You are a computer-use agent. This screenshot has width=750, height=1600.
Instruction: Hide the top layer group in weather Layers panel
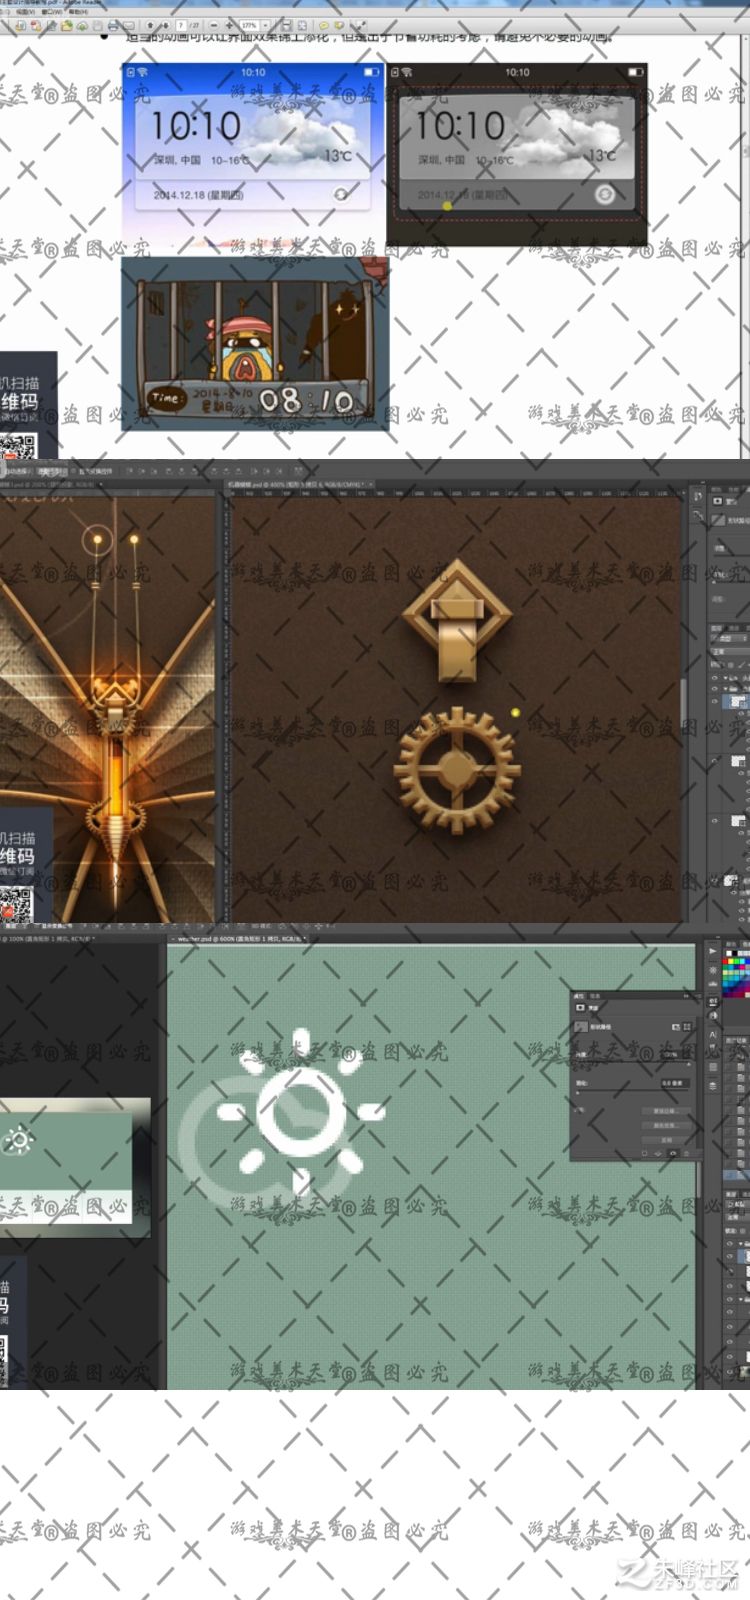[x=729, y=1243]
